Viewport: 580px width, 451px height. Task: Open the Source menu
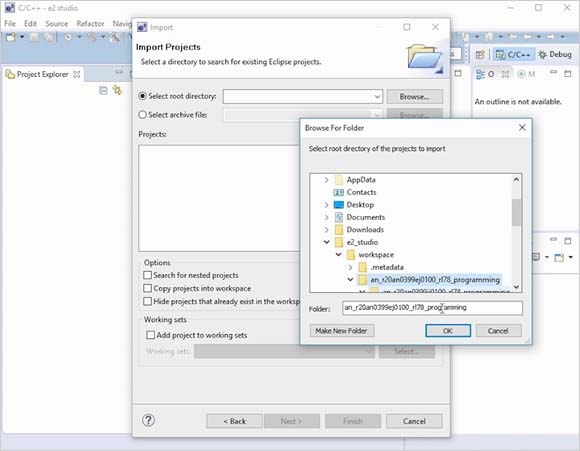[57, 24]
